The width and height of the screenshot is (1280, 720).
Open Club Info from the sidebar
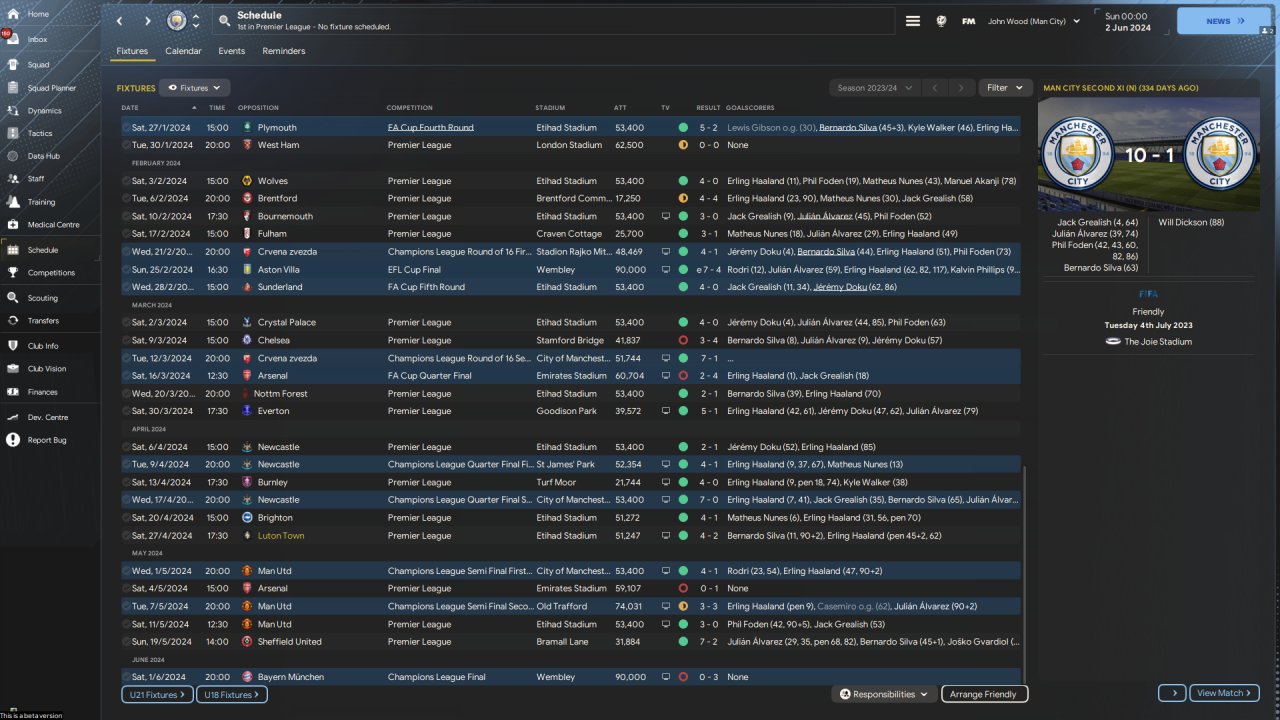pyautogui.click(x=45, y=346)
